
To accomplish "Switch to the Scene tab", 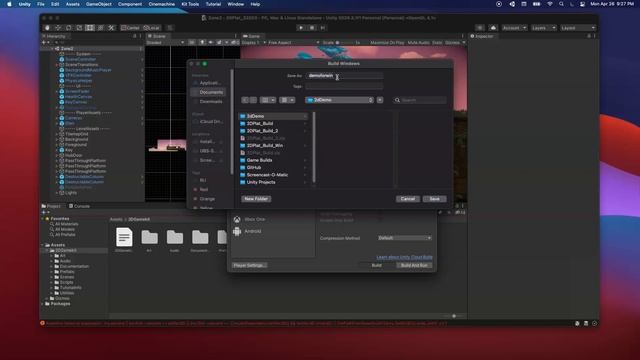I will point(157,36).
